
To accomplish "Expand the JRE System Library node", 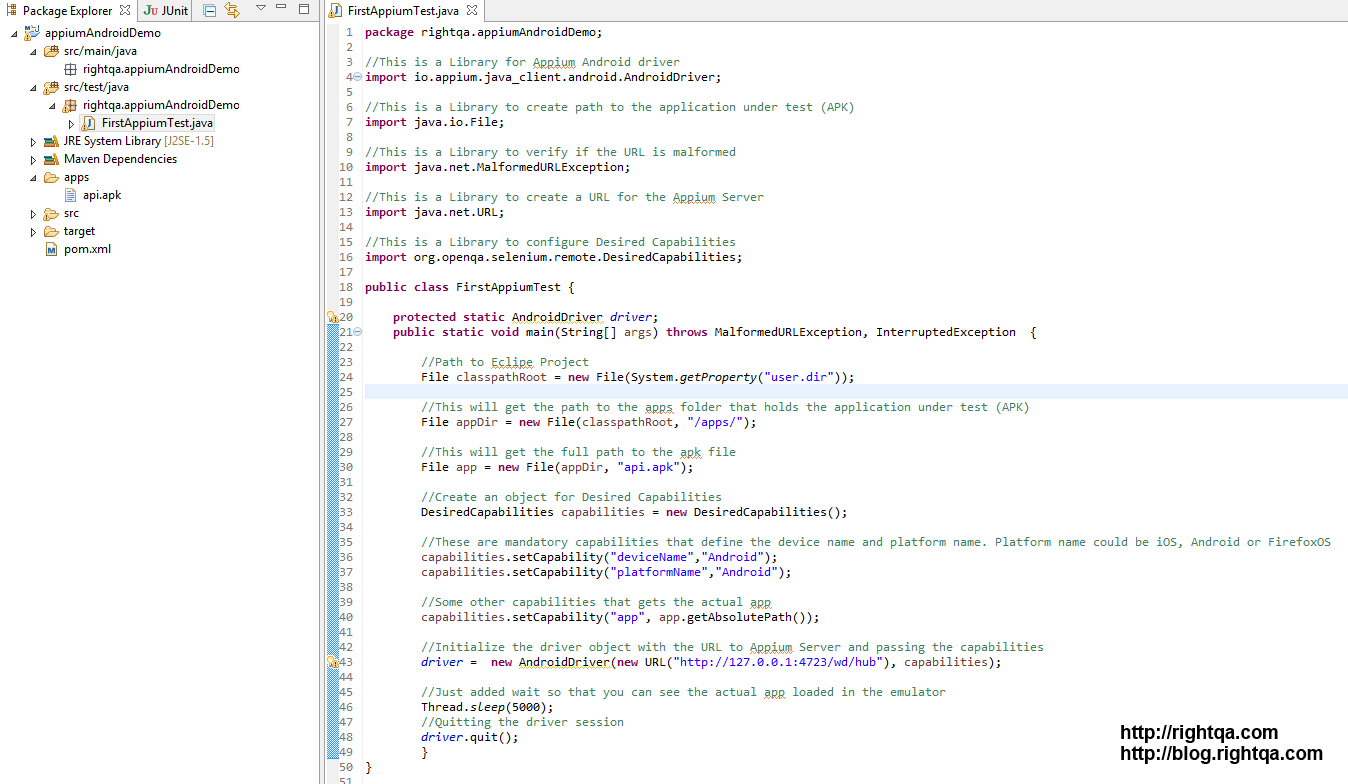I will click(32, 141).
